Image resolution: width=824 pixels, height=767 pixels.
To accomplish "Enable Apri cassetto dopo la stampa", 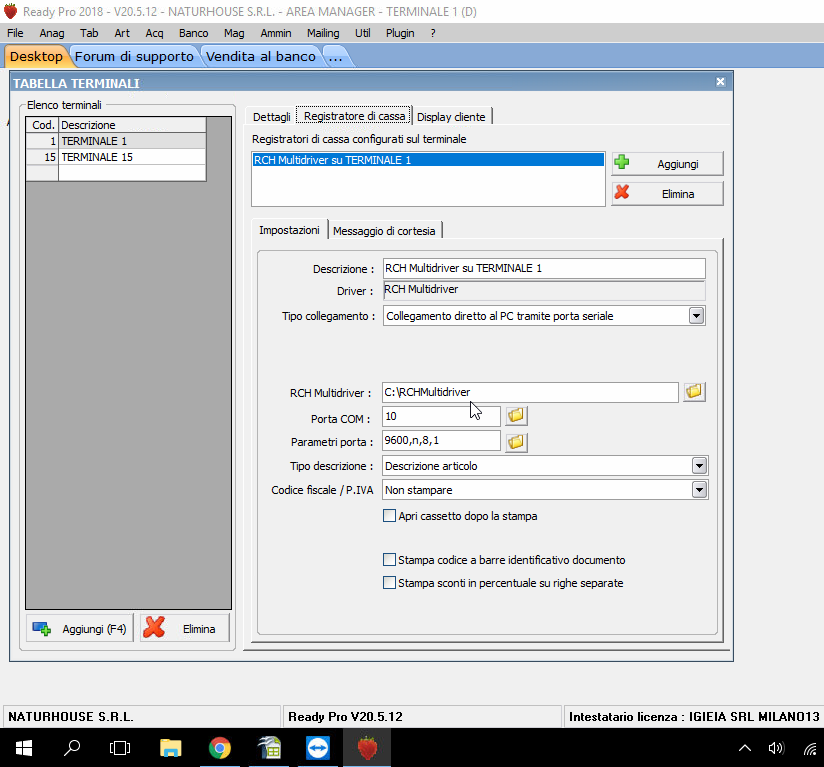I will (389, 516).
